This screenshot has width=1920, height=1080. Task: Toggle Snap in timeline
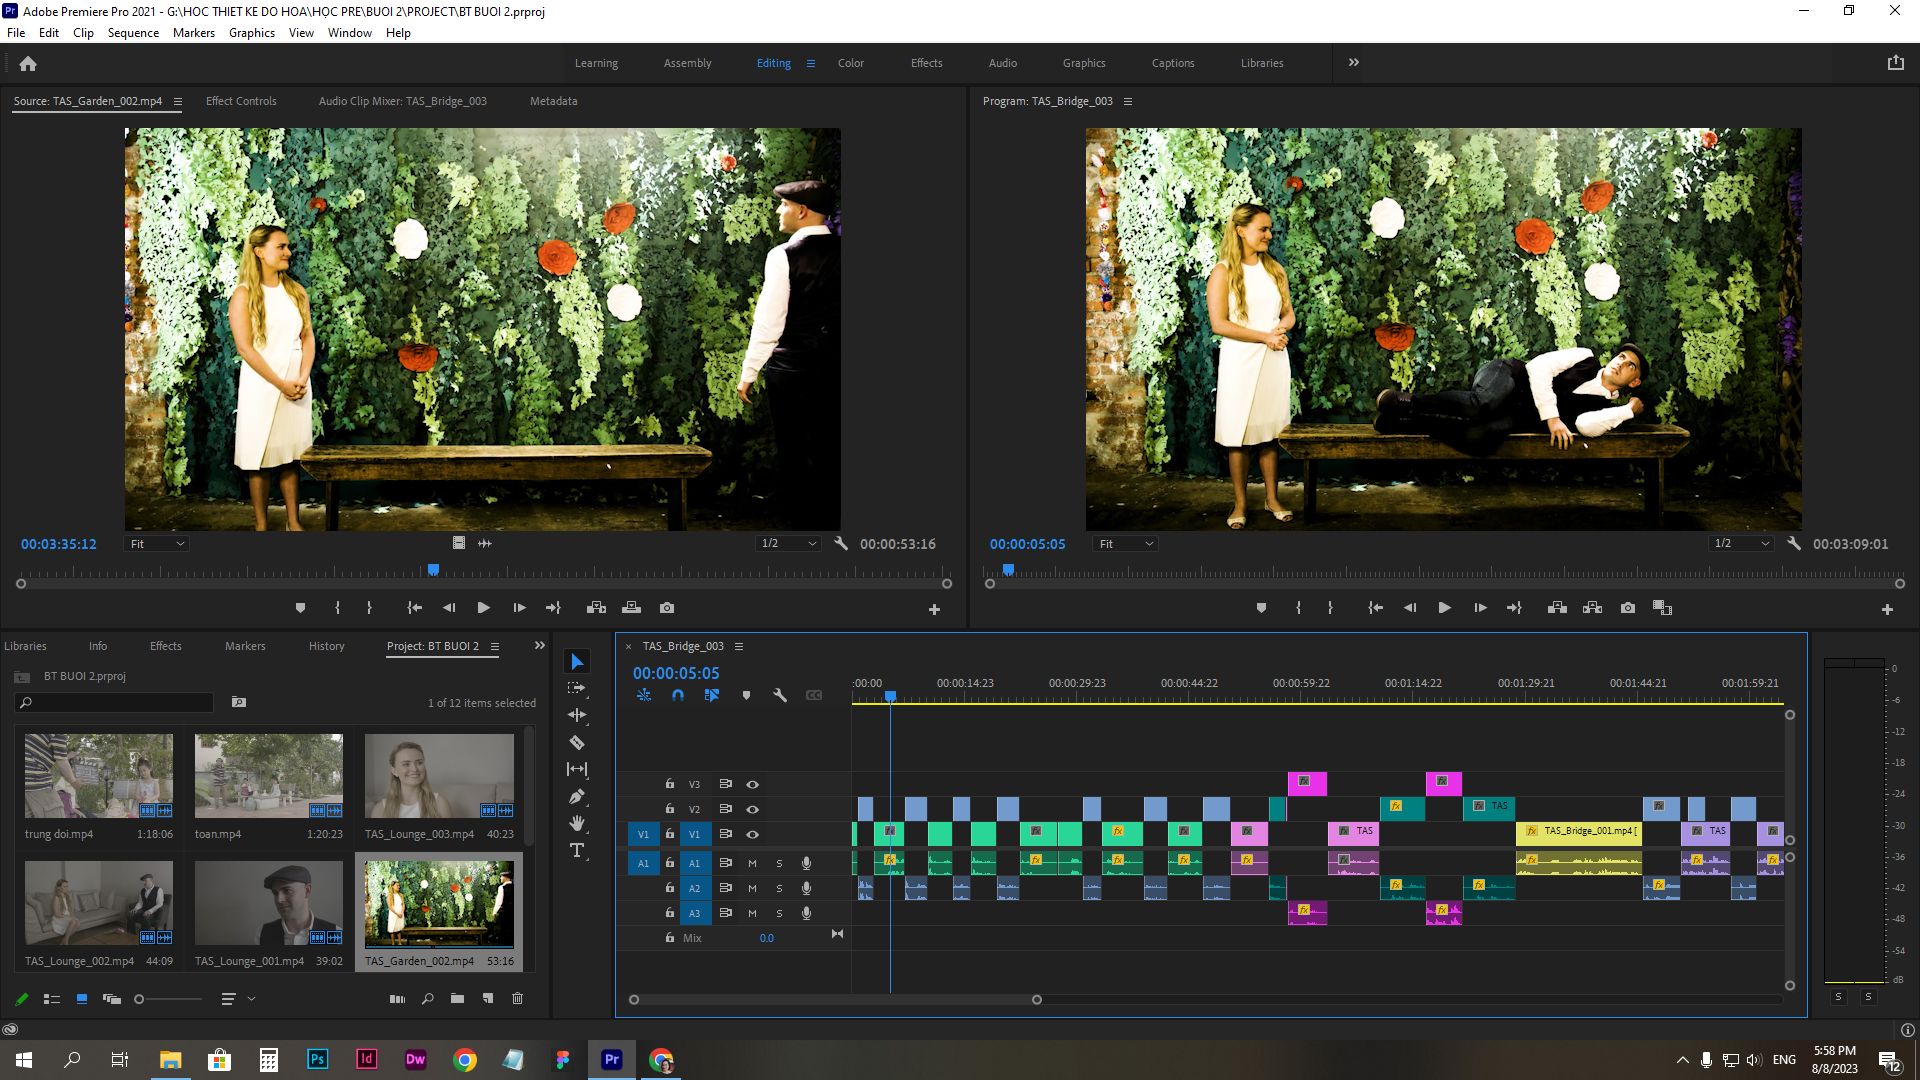tap(678, 695)
